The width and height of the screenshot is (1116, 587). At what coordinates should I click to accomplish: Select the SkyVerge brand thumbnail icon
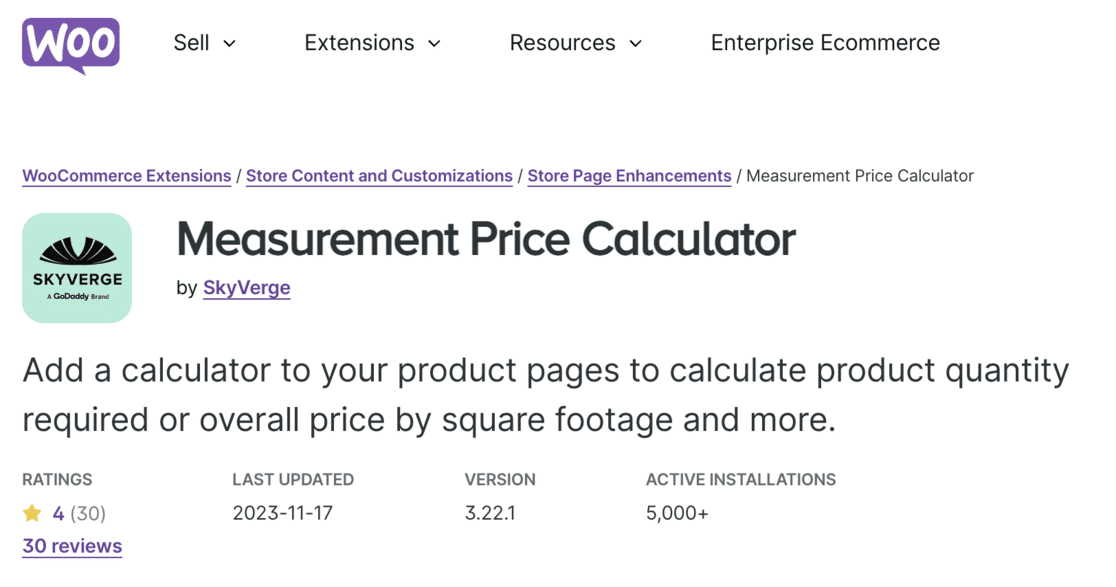pos(76,267)
